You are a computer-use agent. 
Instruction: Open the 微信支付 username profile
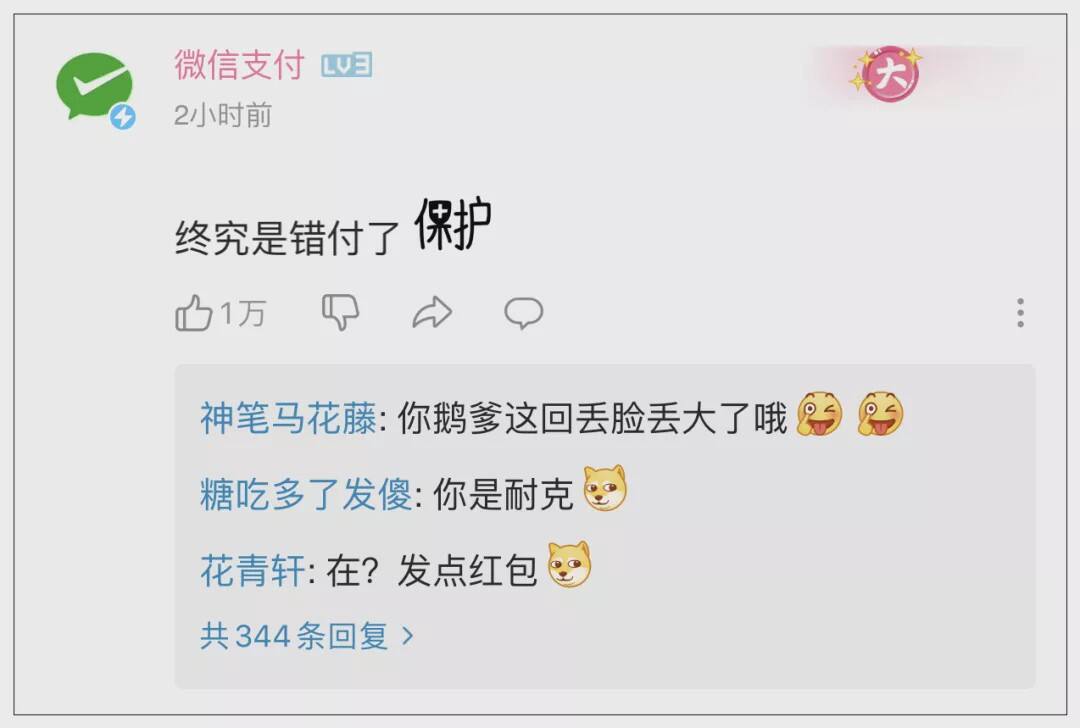(239, 65)
